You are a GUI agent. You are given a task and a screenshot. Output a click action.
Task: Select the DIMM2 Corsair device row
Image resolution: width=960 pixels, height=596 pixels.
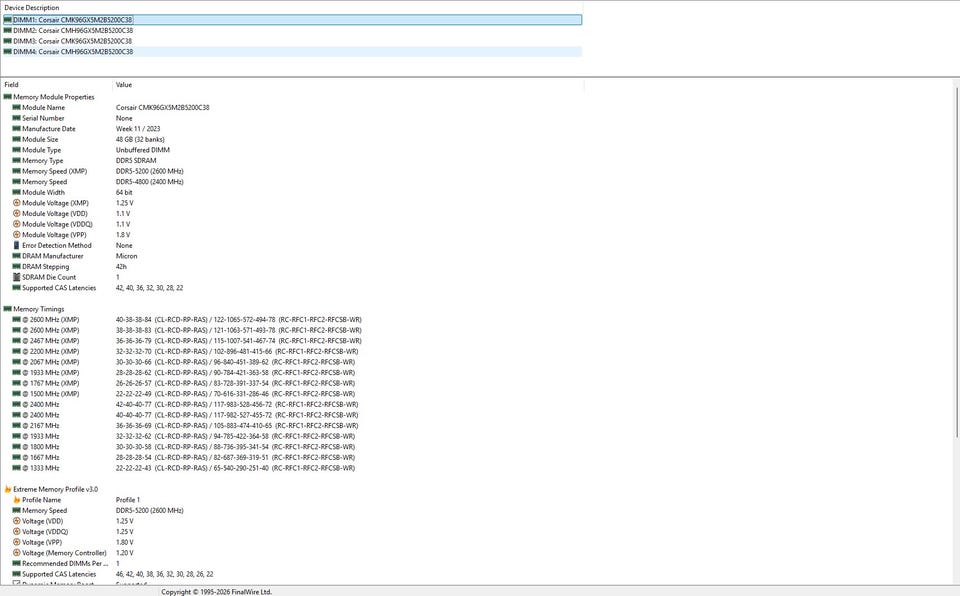(x=293, y=31)
